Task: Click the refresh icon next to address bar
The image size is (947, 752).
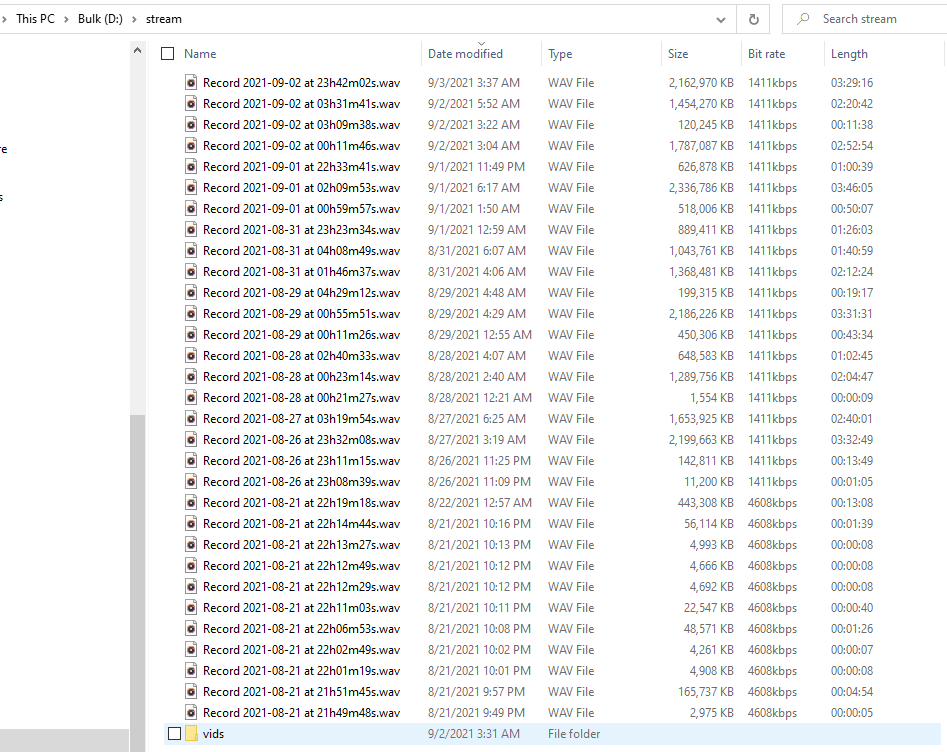Action: tap(753, 19)
